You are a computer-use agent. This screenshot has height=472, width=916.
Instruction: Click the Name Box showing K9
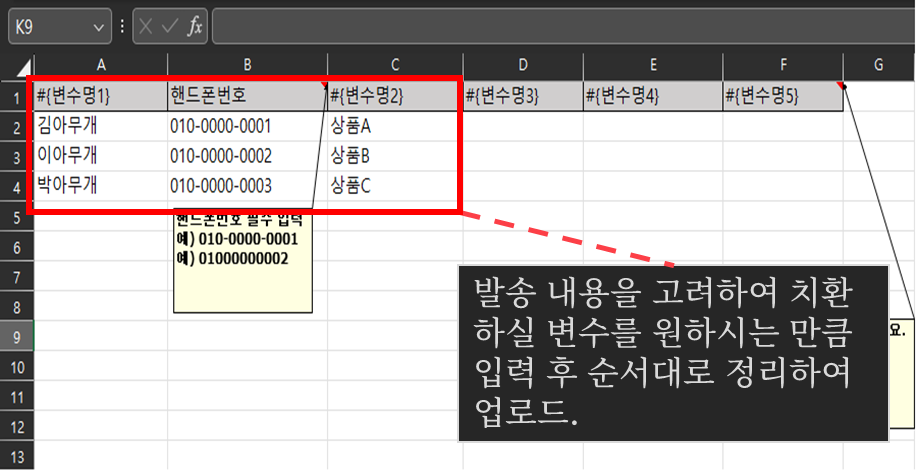coord(59,26)
